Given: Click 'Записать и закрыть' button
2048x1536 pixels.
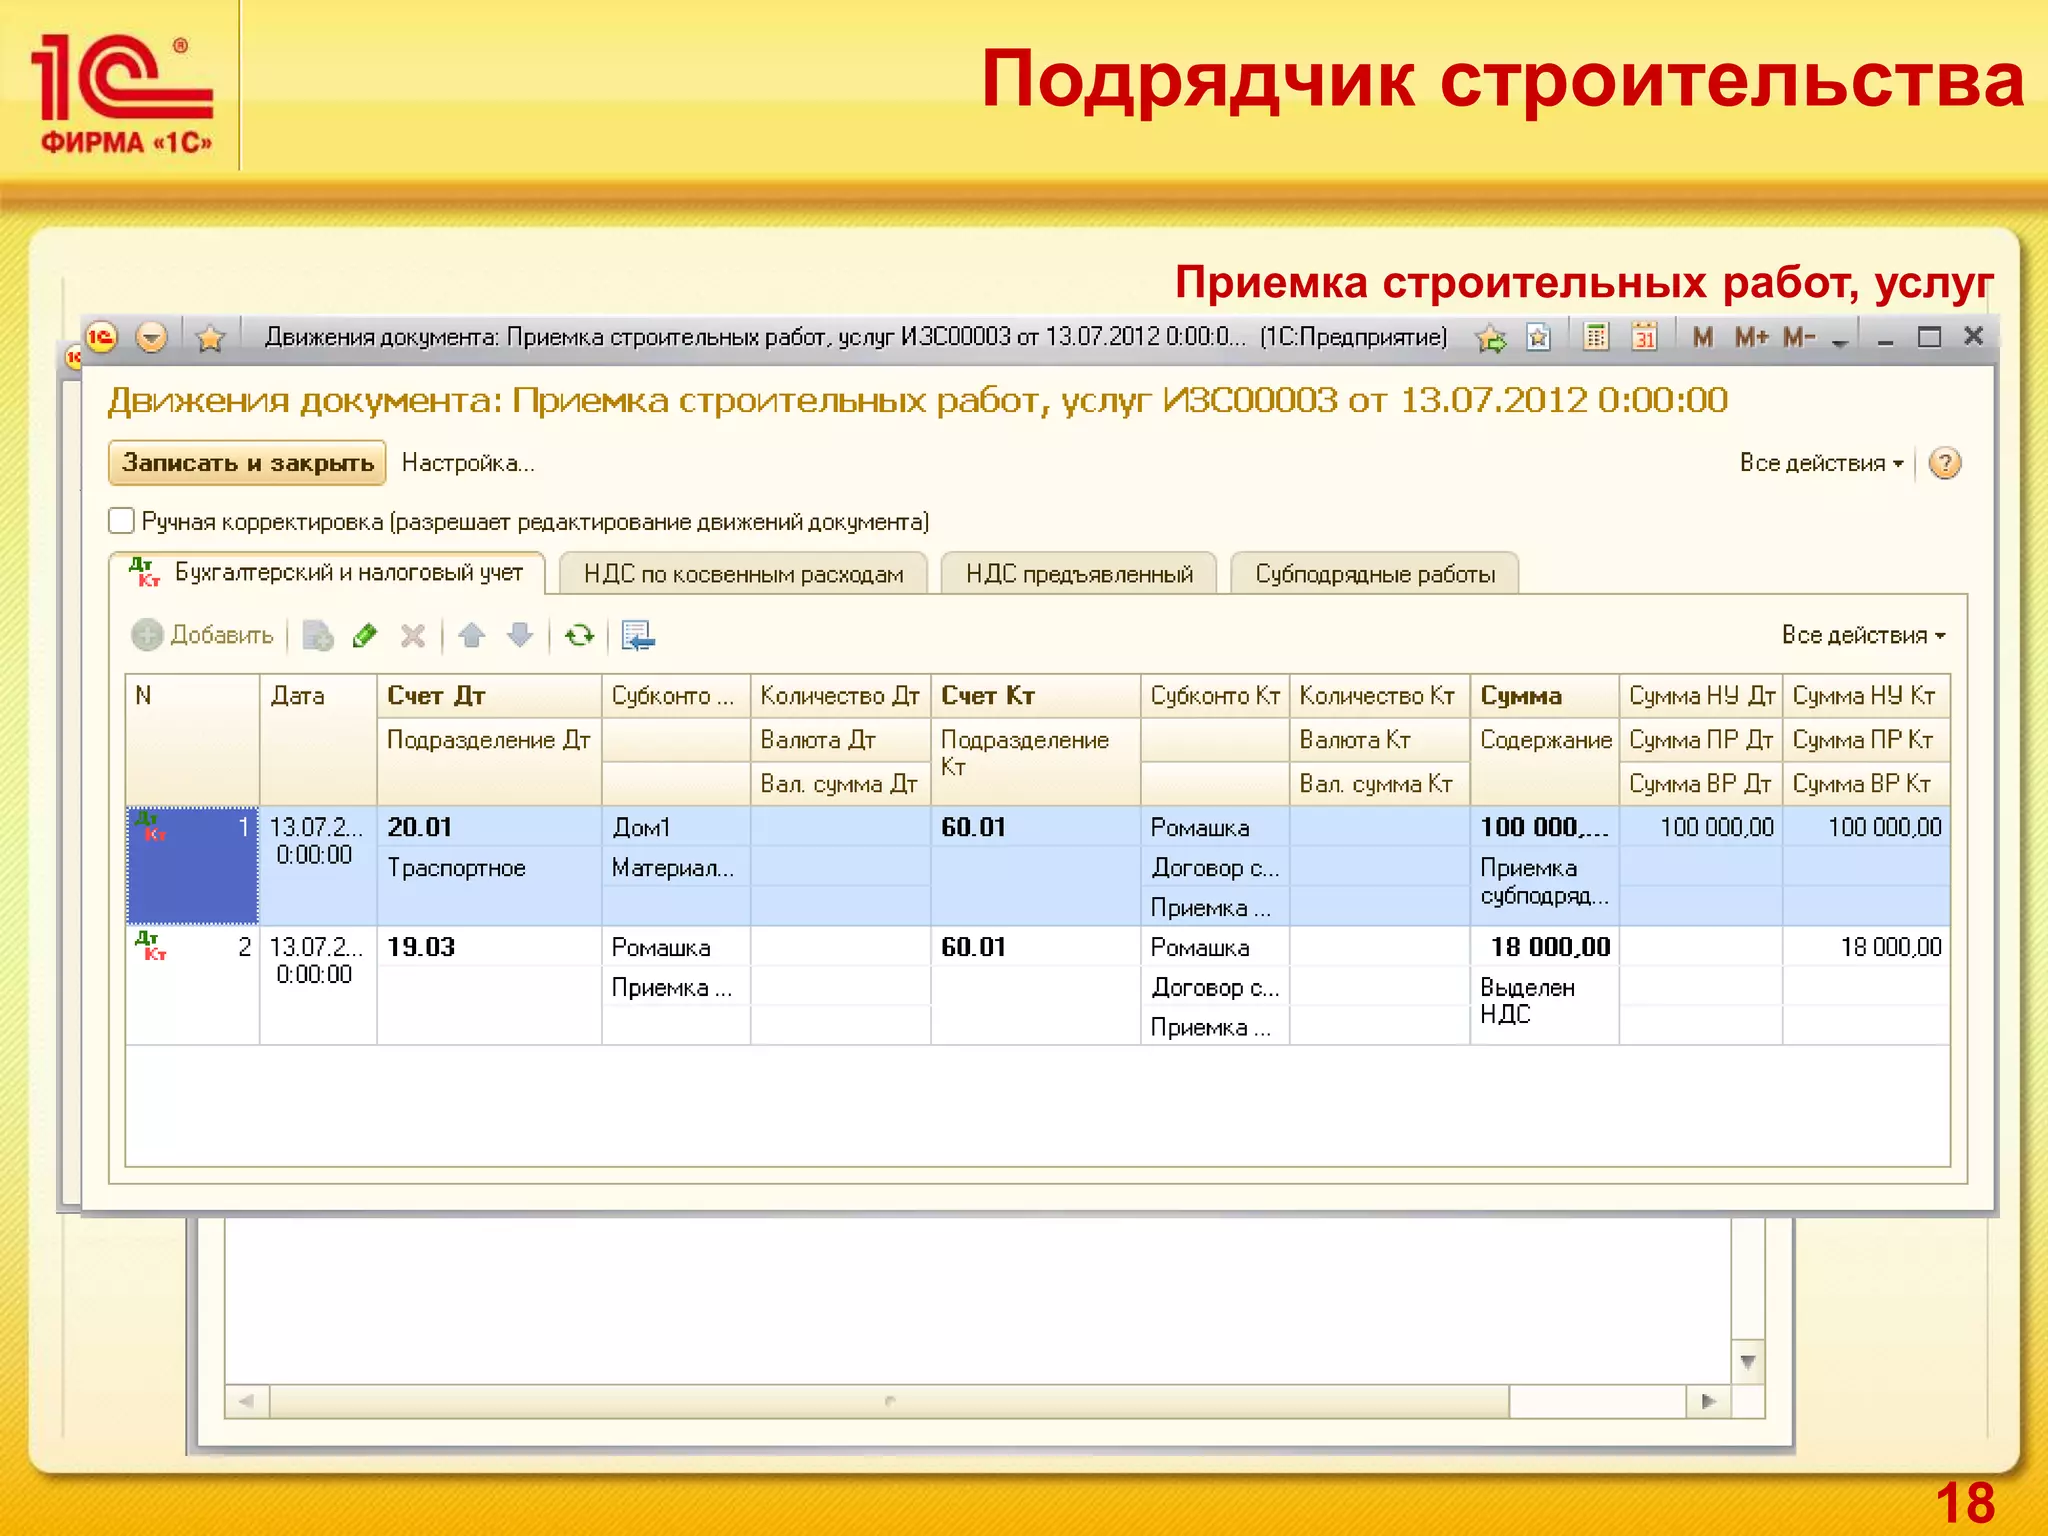Looking at the screenshot, I should (247, 463).
